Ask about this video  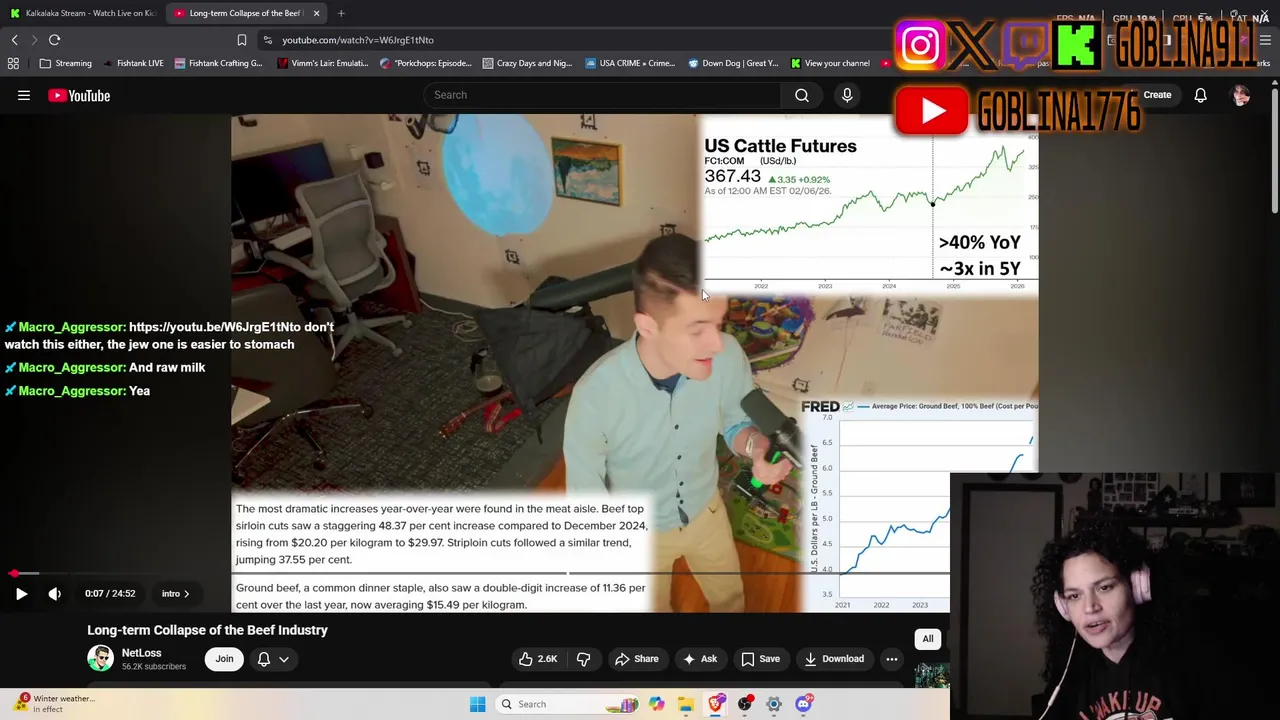click(699, 659)
